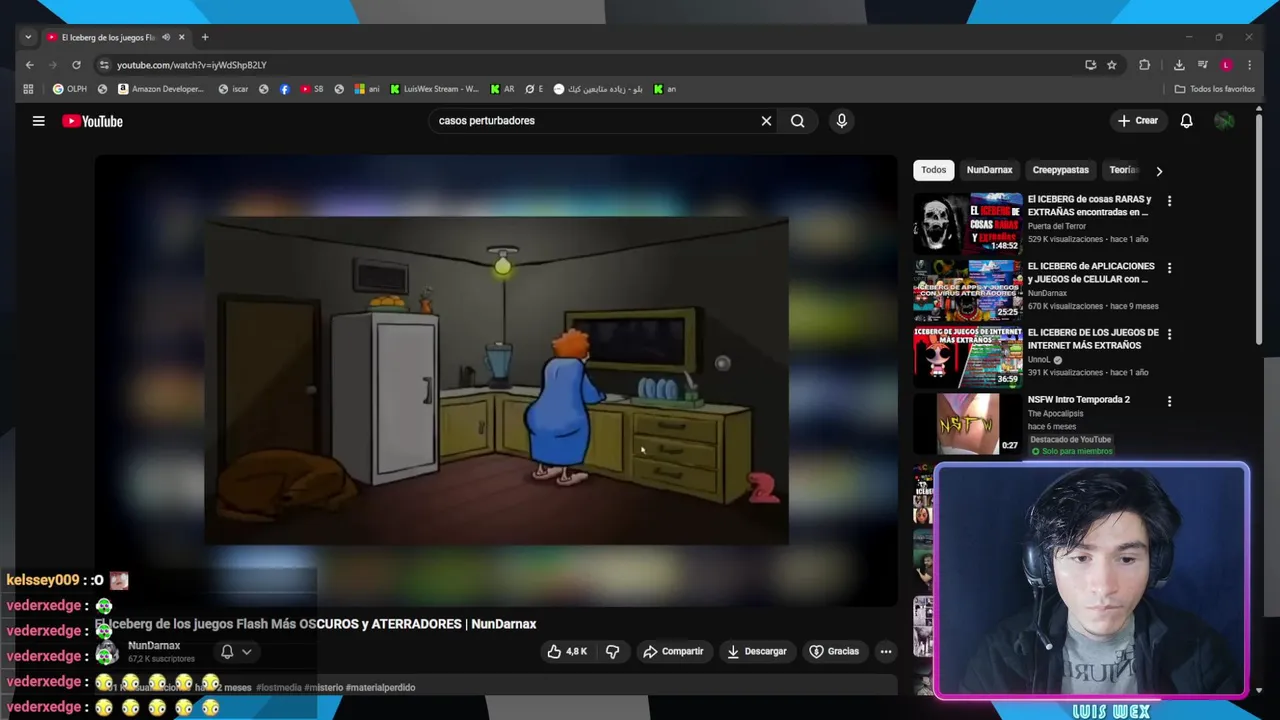The width and height of the screenshot is (1280, 720).
Task: Open the apps grid in bookmarks bar
Action: (28, 89)
